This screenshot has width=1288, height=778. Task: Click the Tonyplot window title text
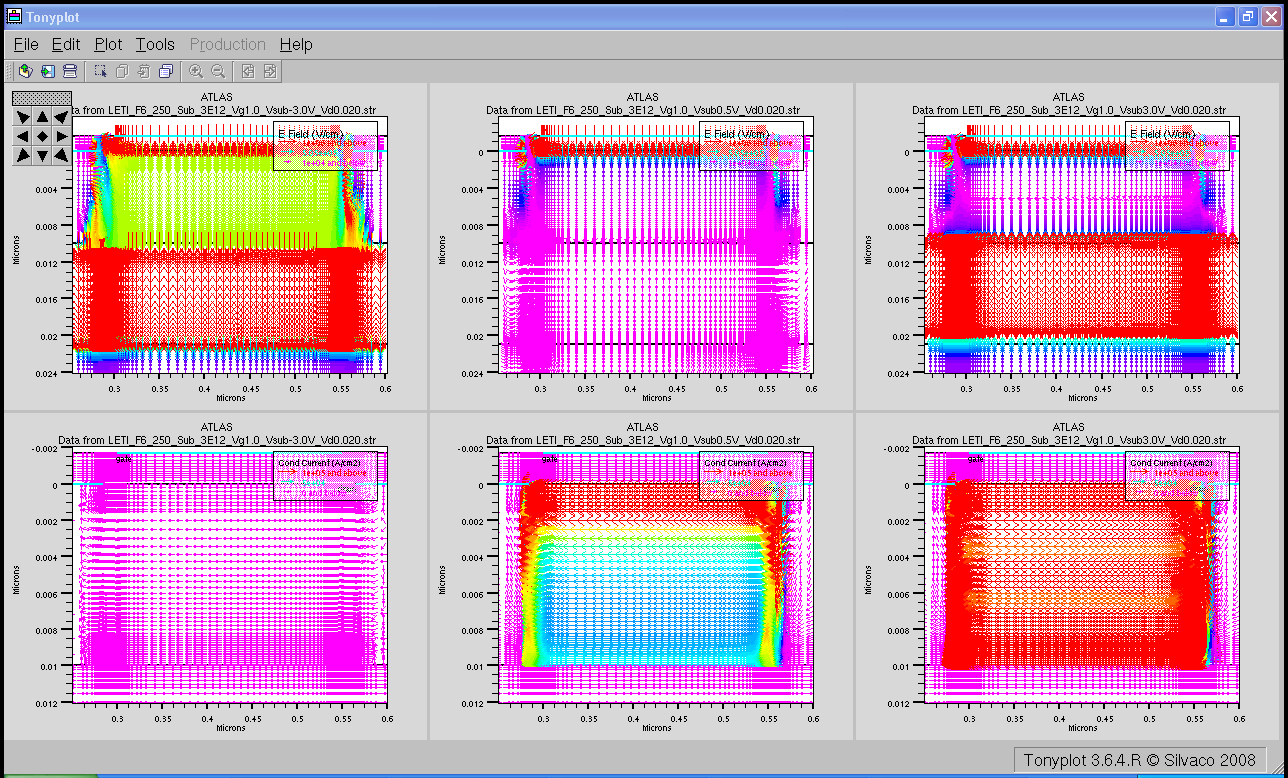click(53, 17)
